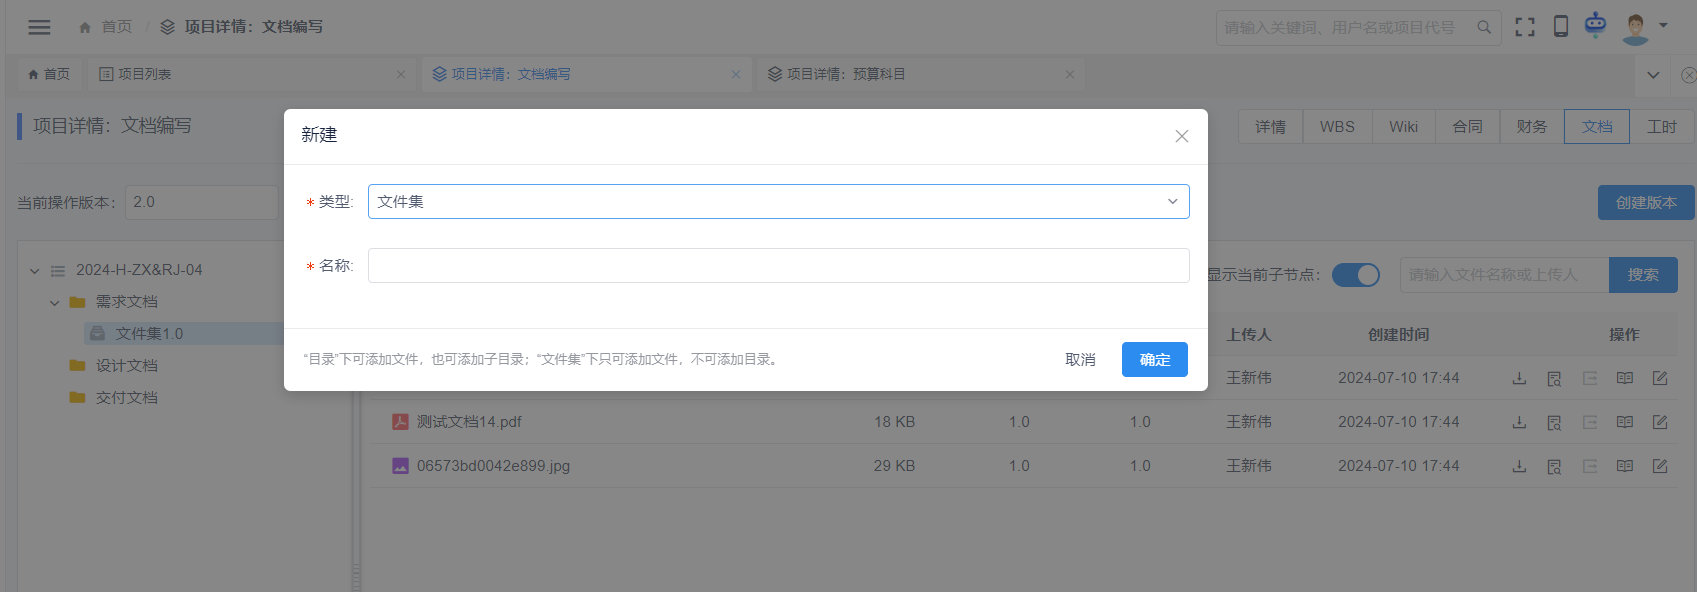This screenshot has width=1697, height=592.
Task: Click the 首页 breadcrumb link
Action: point(117,27)
